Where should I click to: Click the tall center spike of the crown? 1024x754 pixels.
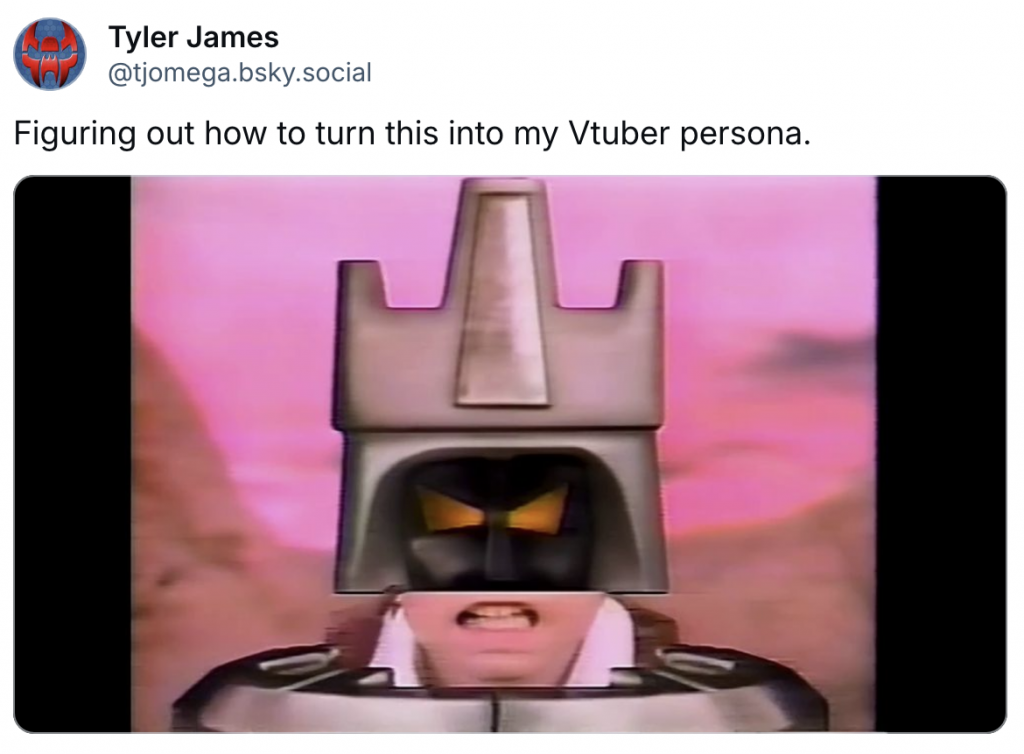pos(502,296)
